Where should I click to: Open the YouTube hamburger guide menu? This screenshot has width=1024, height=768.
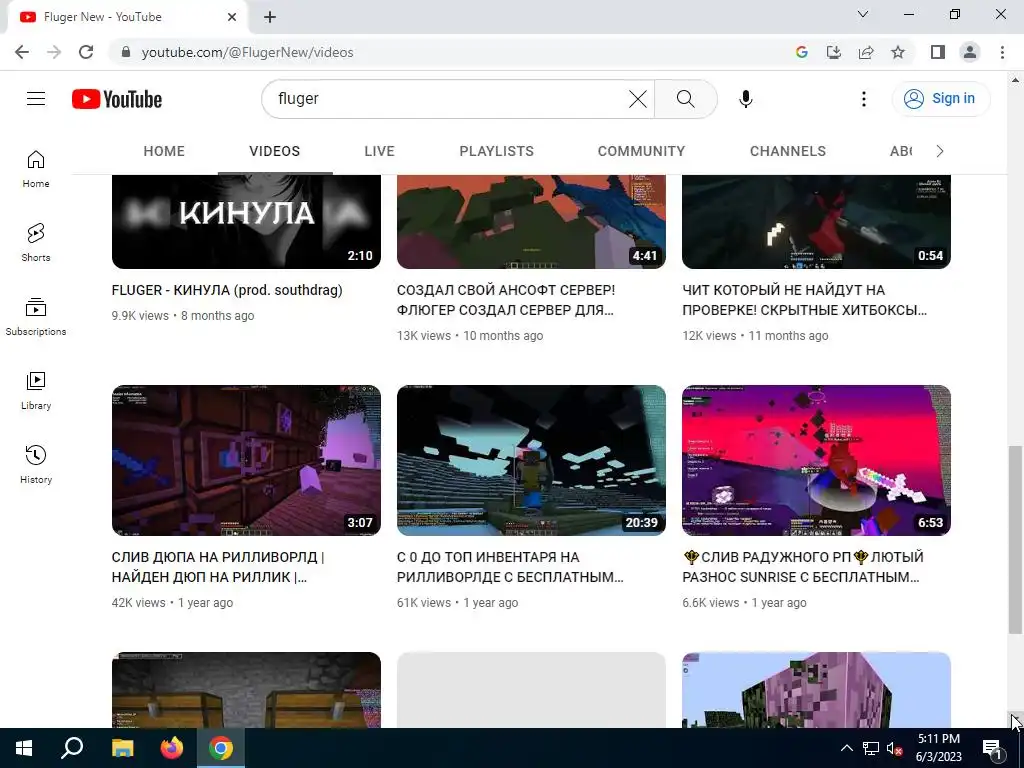pos(36,99)
